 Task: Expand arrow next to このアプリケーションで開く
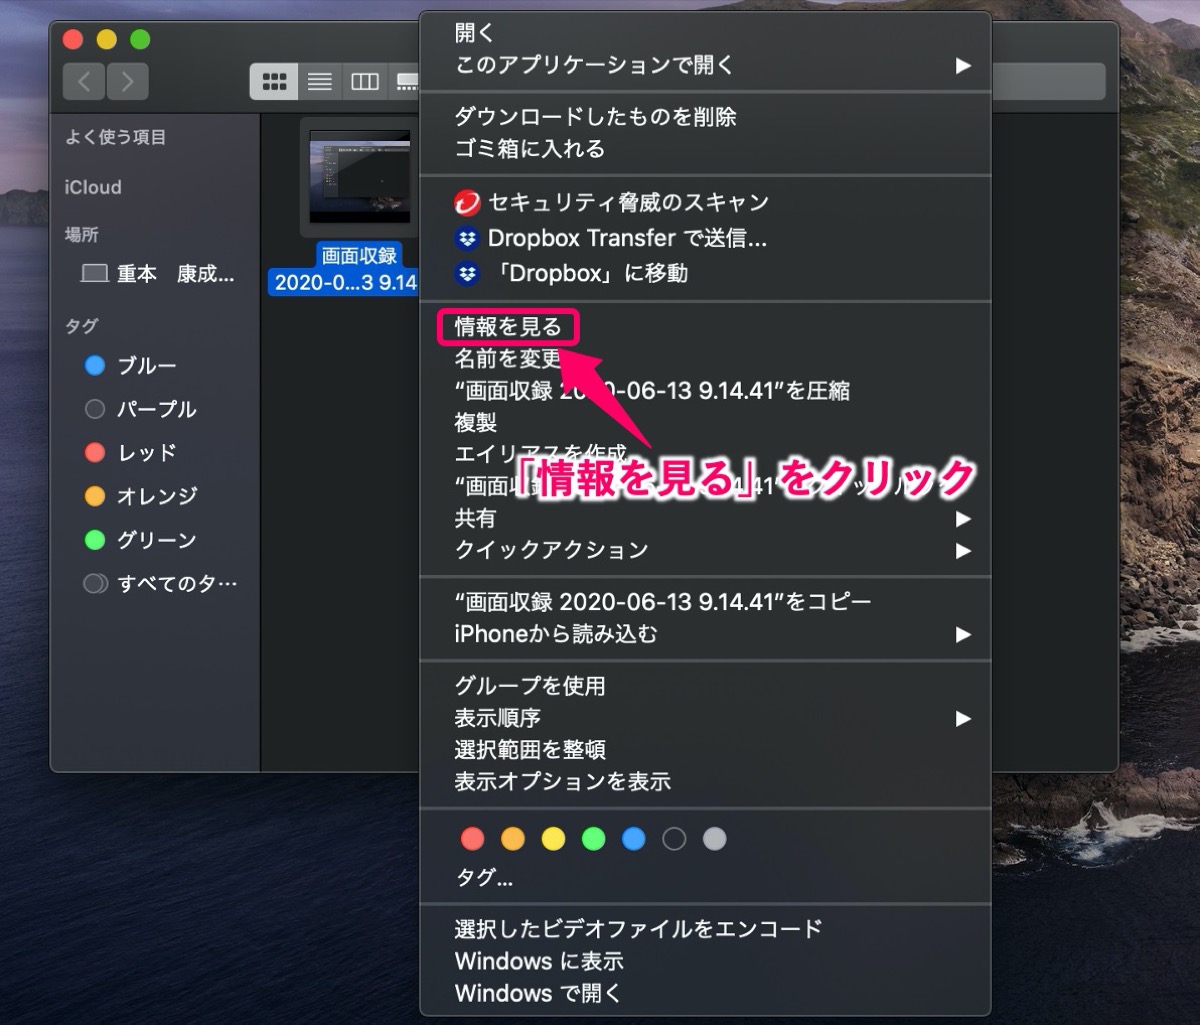962,65
